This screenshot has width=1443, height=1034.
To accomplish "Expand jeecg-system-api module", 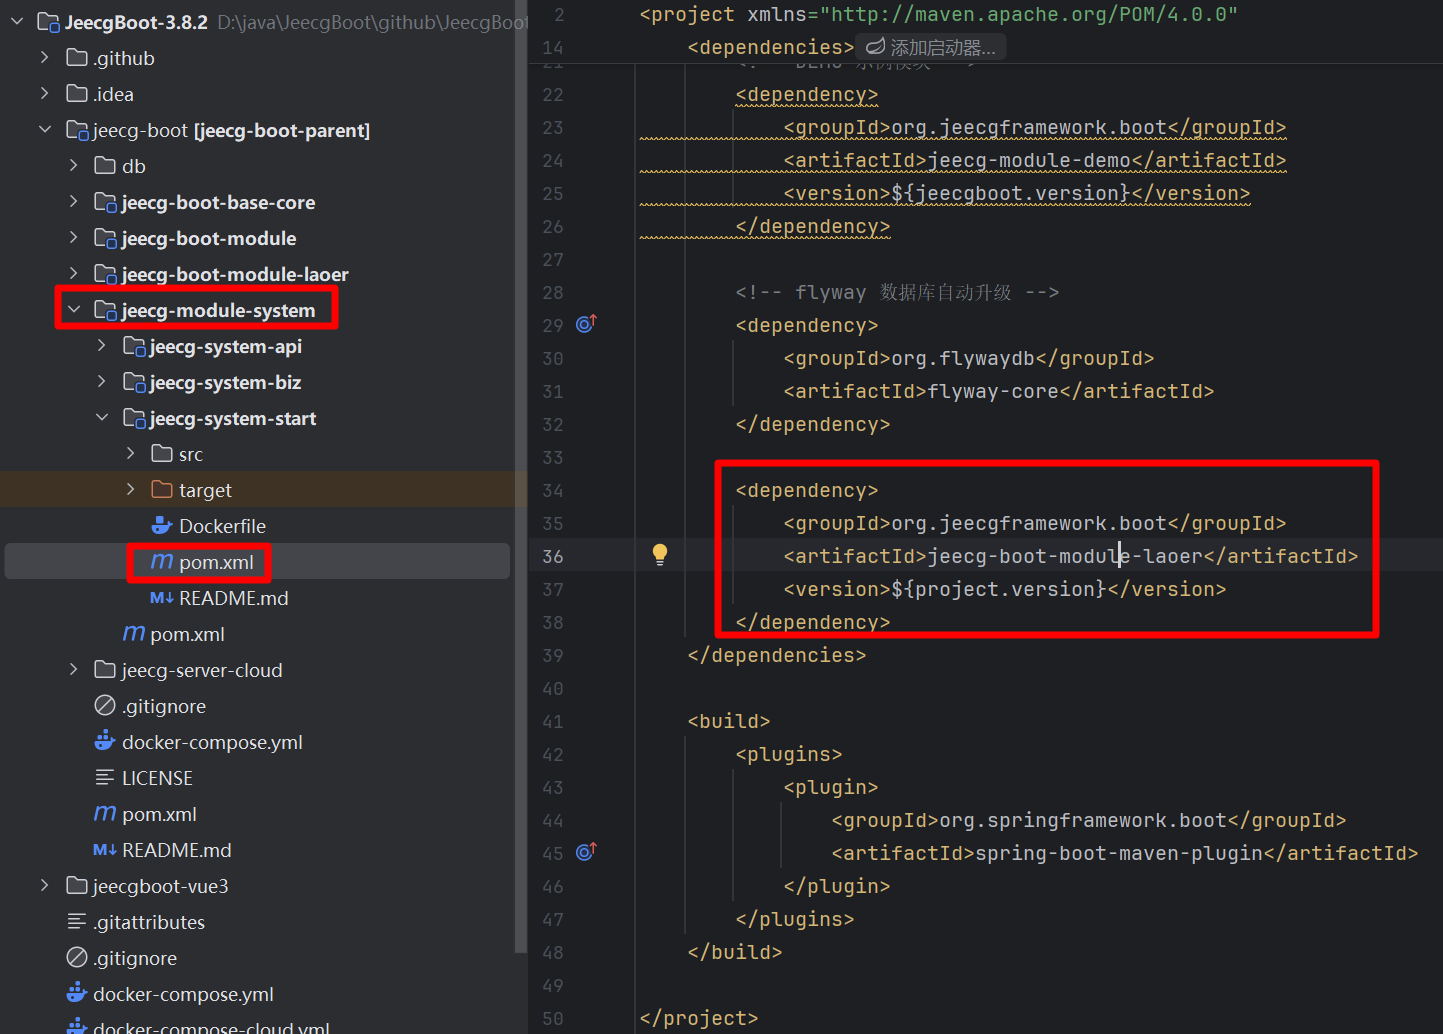I will (102, 345).
